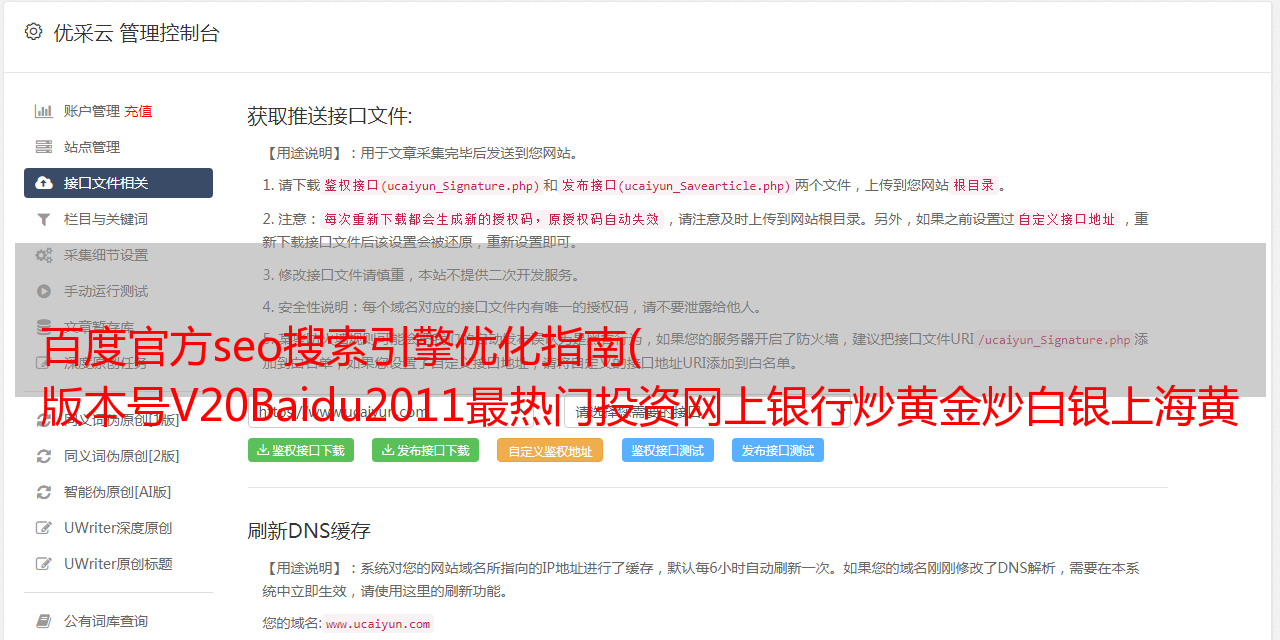
Task: Open UWriter深度原创
Action: pyautogui.click(x=118, y=528)
